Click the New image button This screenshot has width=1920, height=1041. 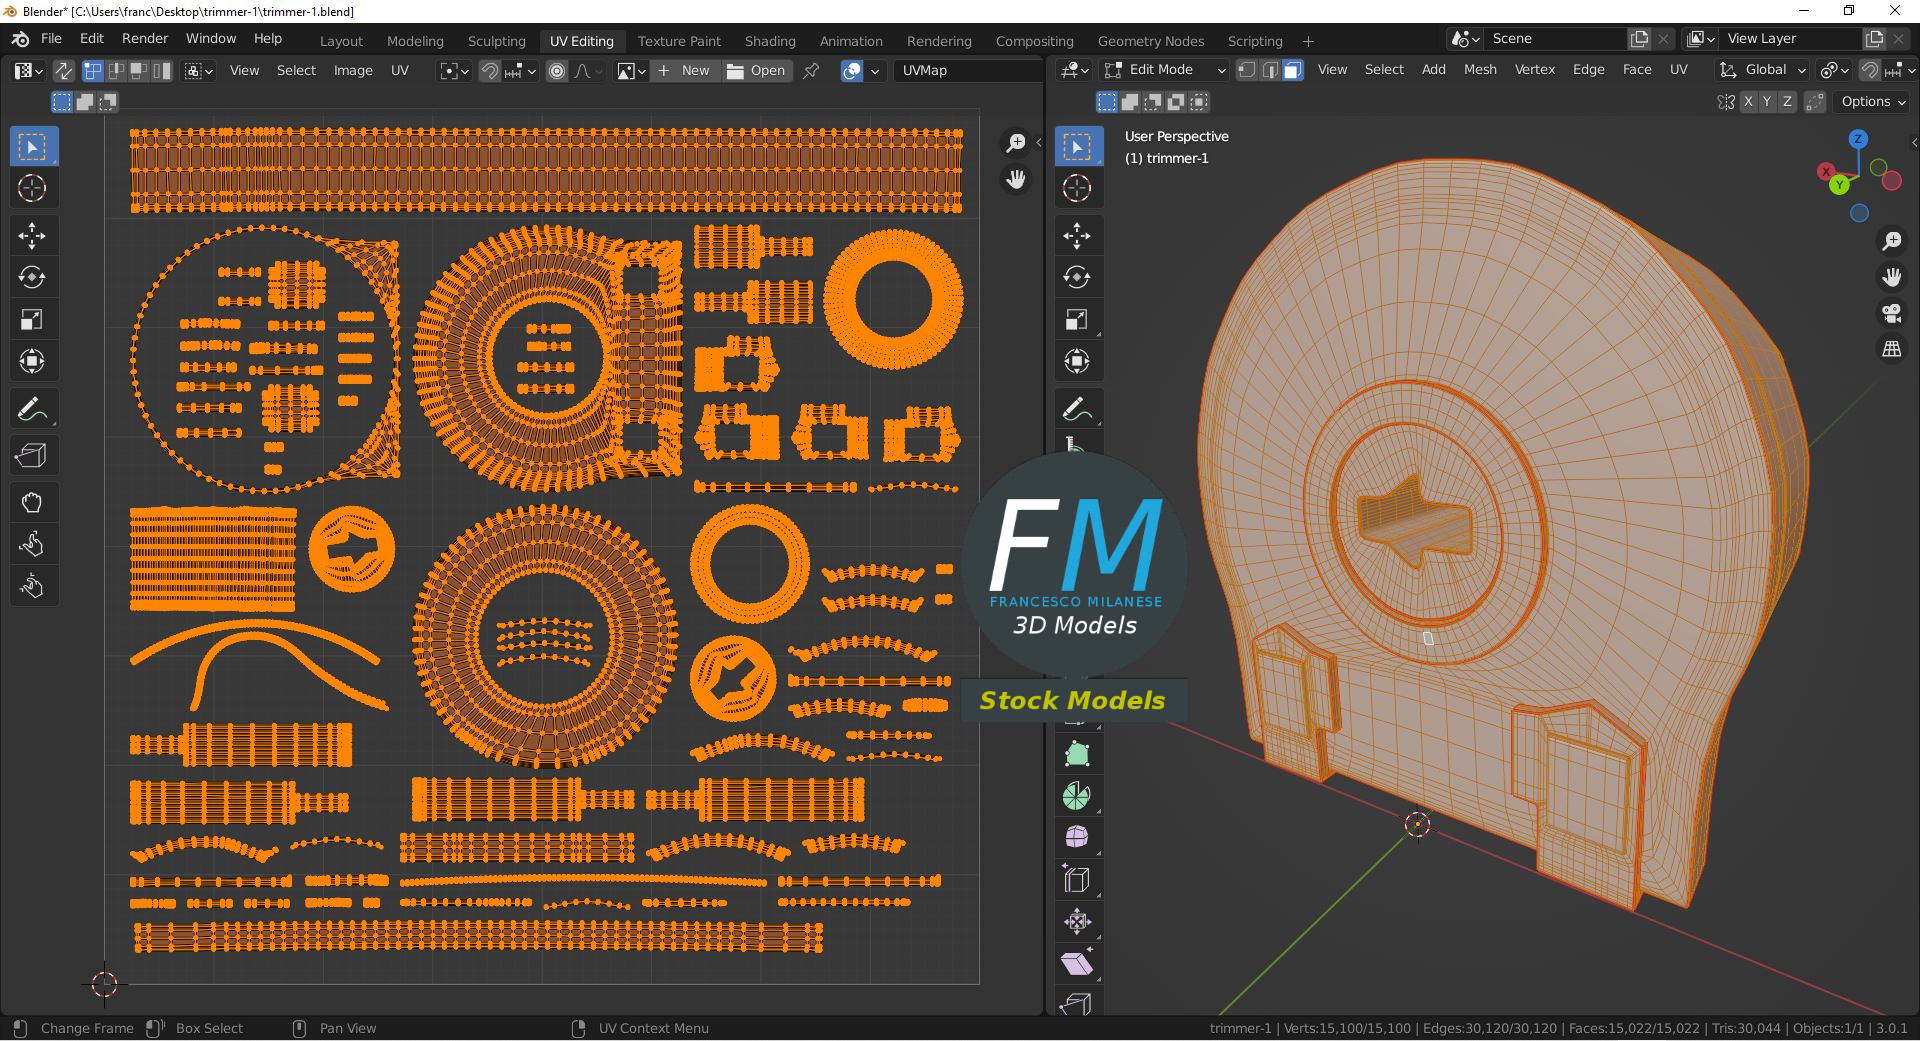click(x=685, y=71)
